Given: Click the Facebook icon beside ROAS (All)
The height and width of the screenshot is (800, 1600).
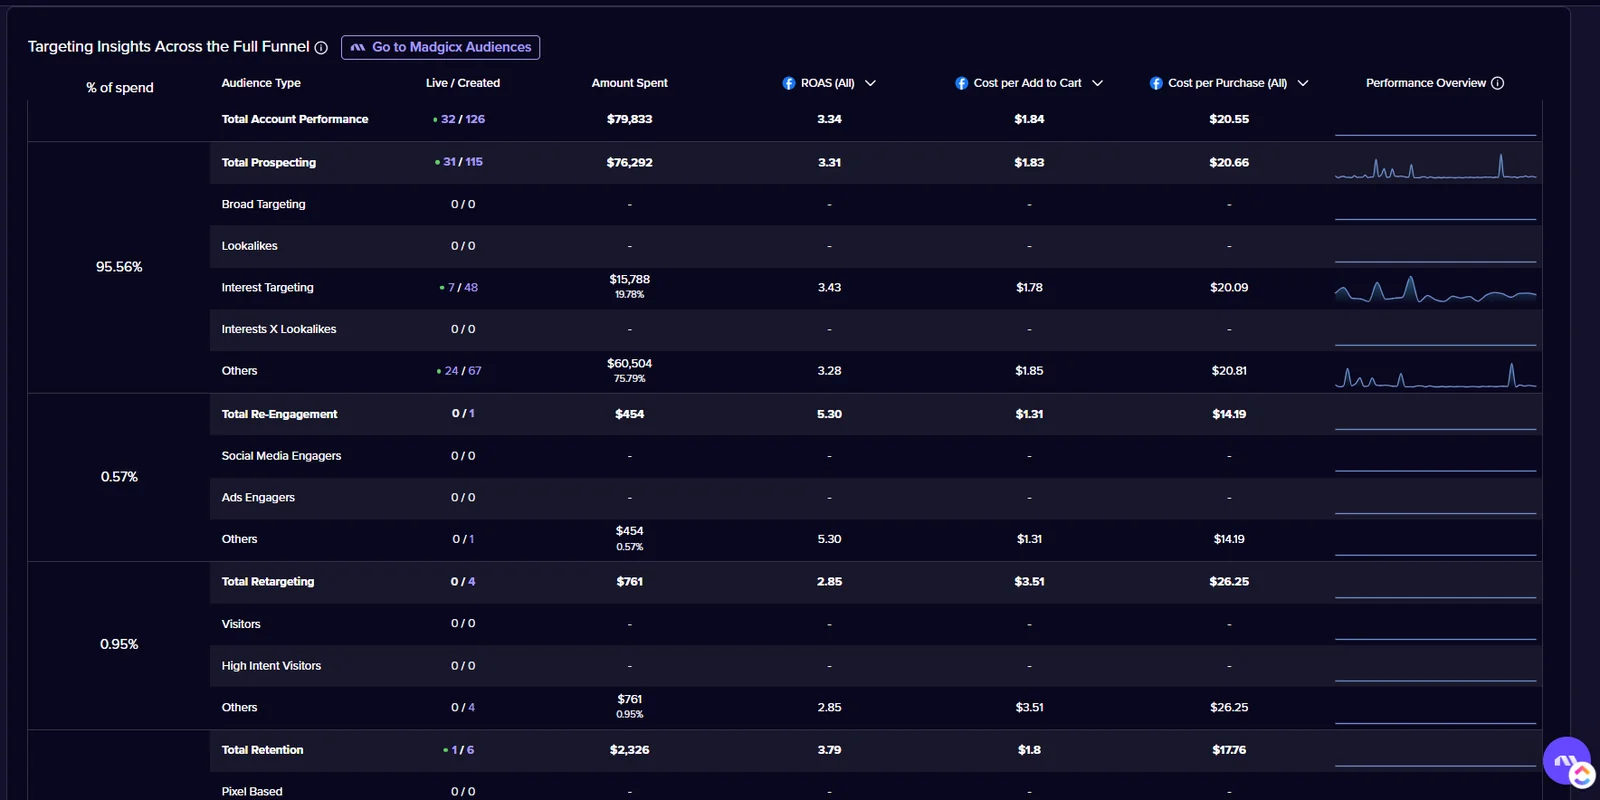Looking at the screenshot, I should [x=788, y=83].
